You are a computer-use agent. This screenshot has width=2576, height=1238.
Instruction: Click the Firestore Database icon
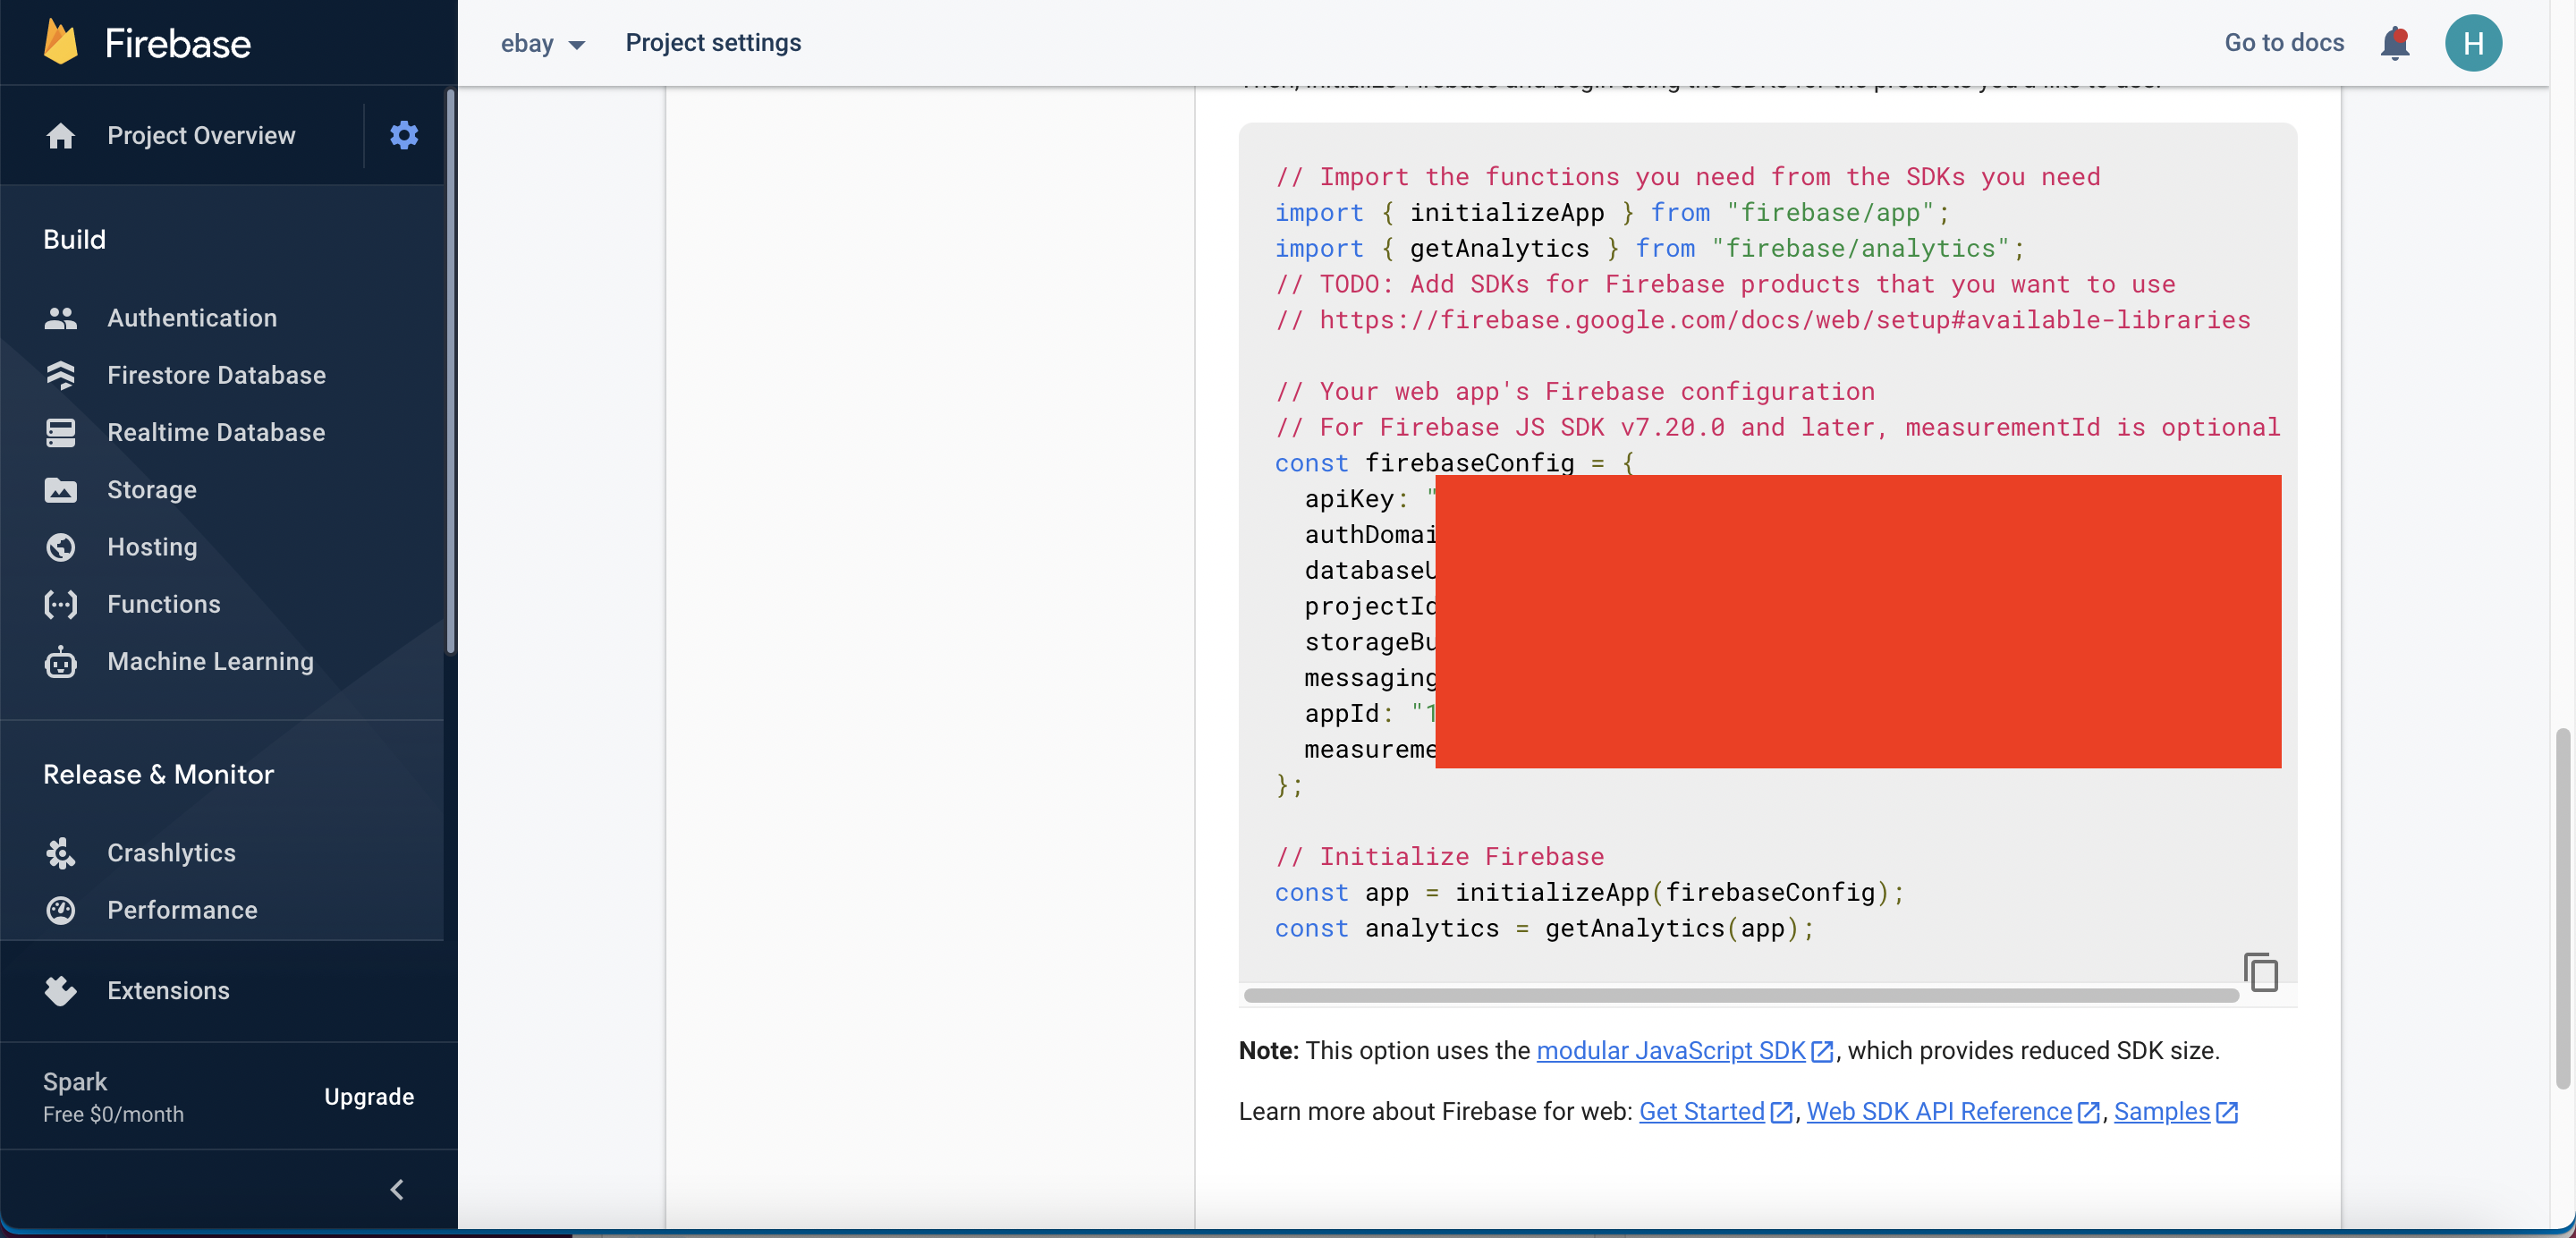click(57, 375)
